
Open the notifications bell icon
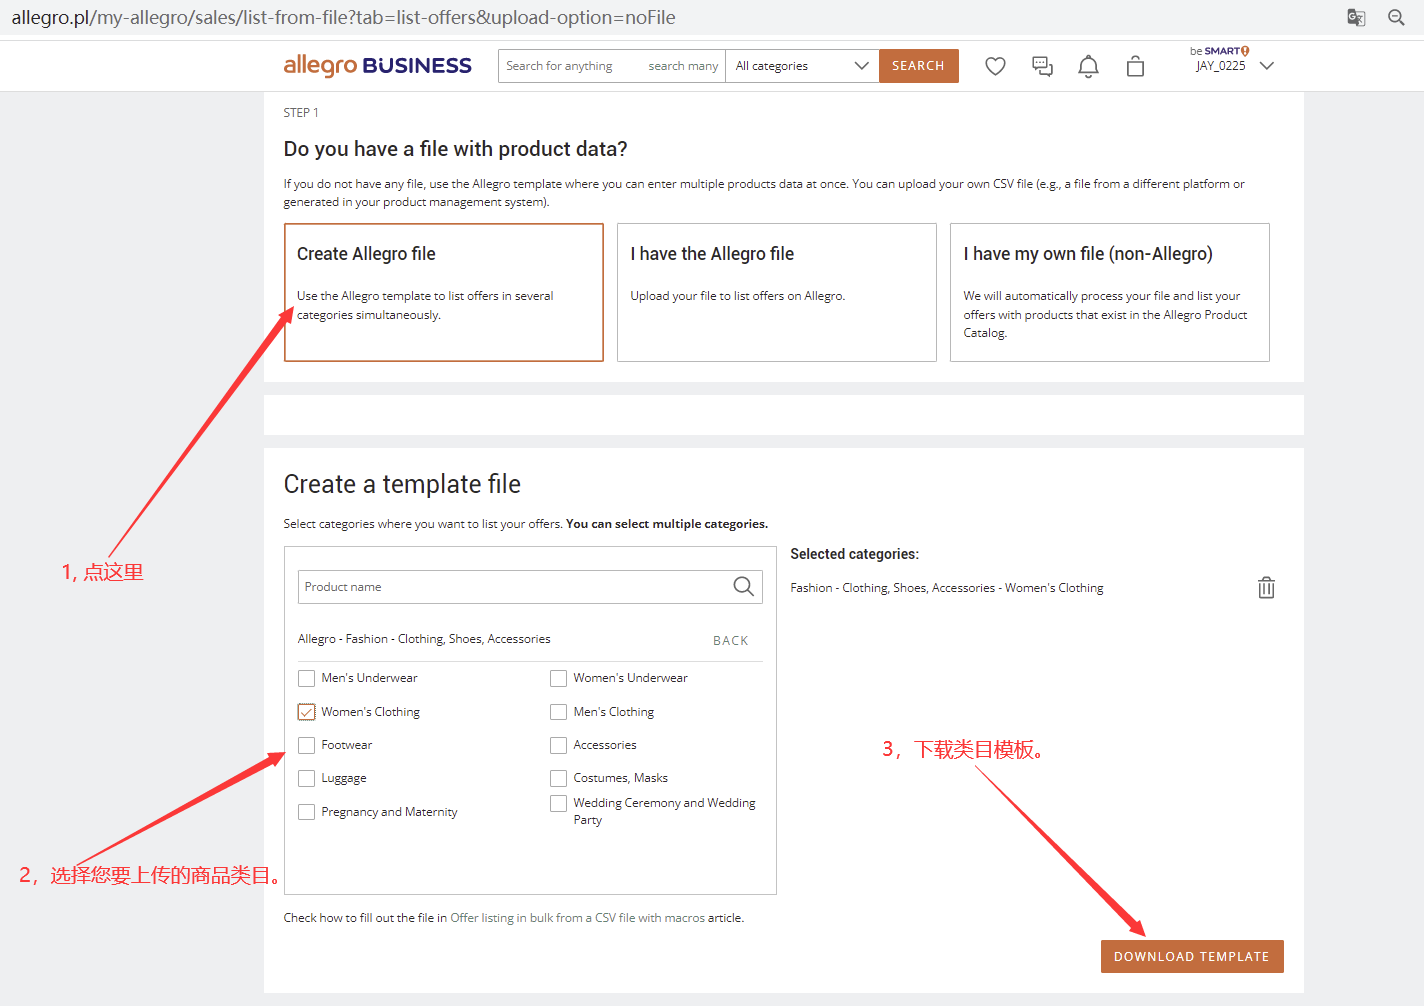tap(1088, 66)
